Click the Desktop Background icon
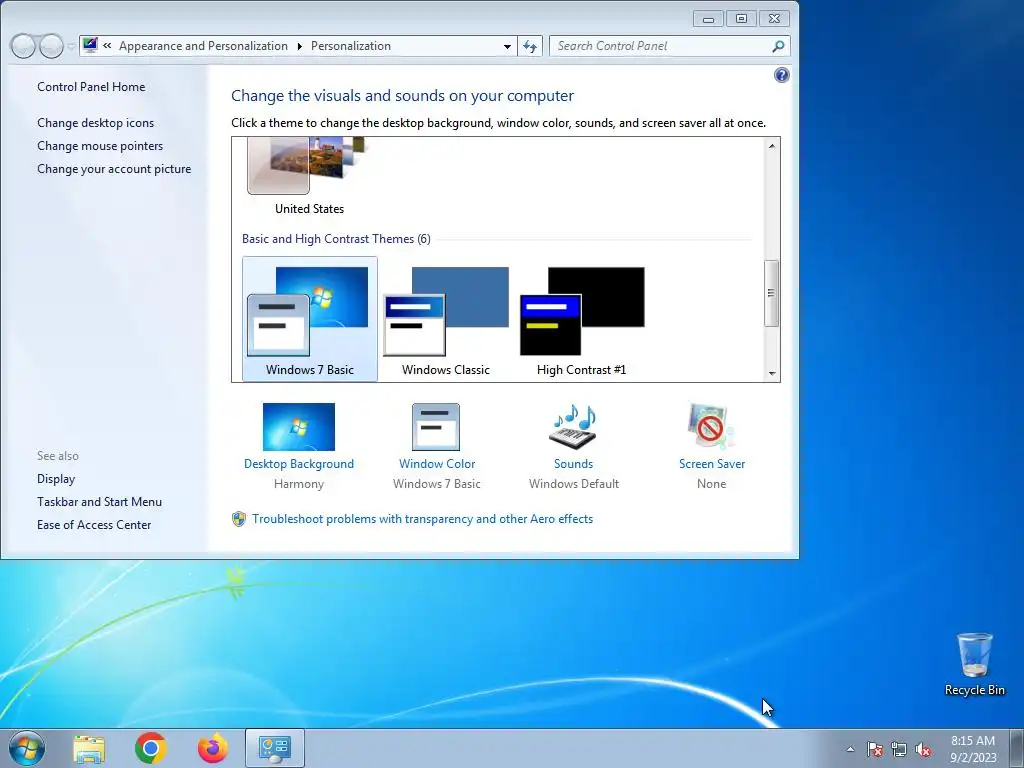 (298, 426)
